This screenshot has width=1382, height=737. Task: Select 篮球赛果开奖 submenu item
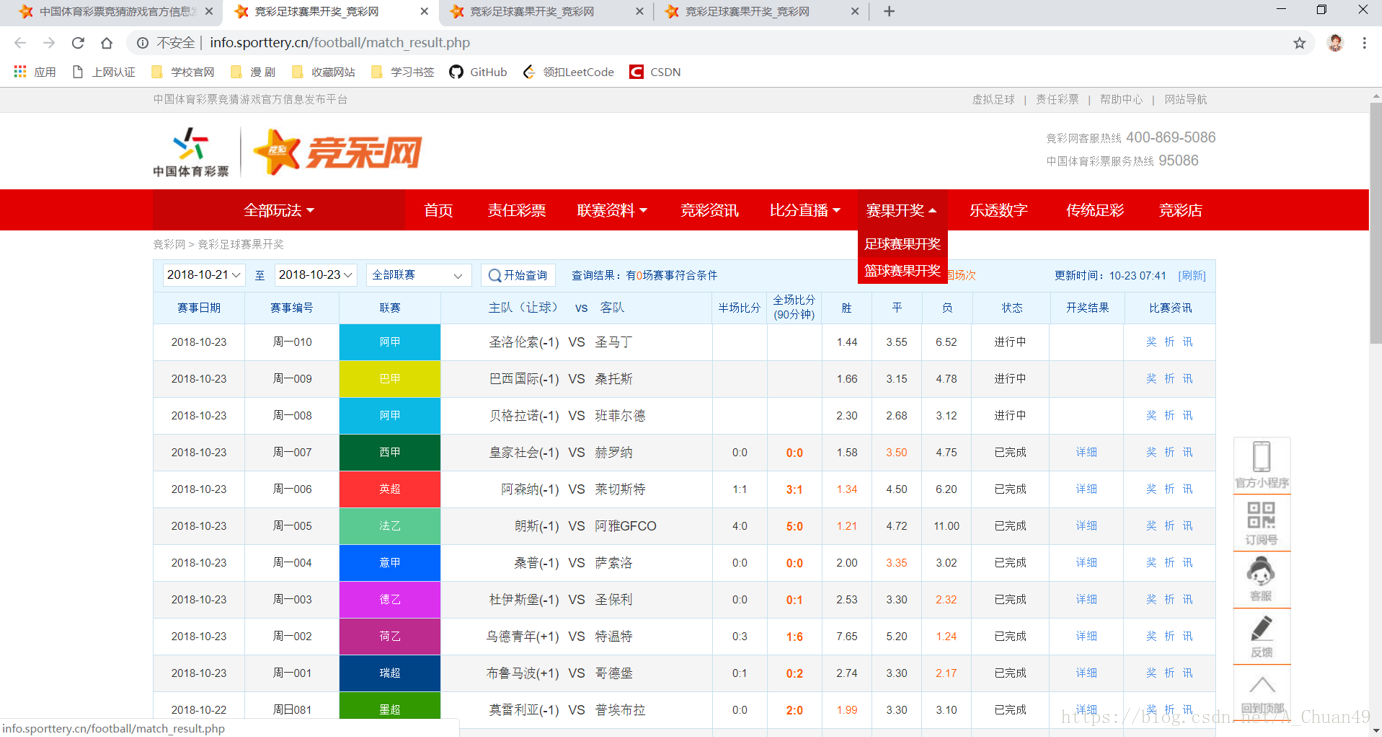pyautogui.click(x=902, y=271)
